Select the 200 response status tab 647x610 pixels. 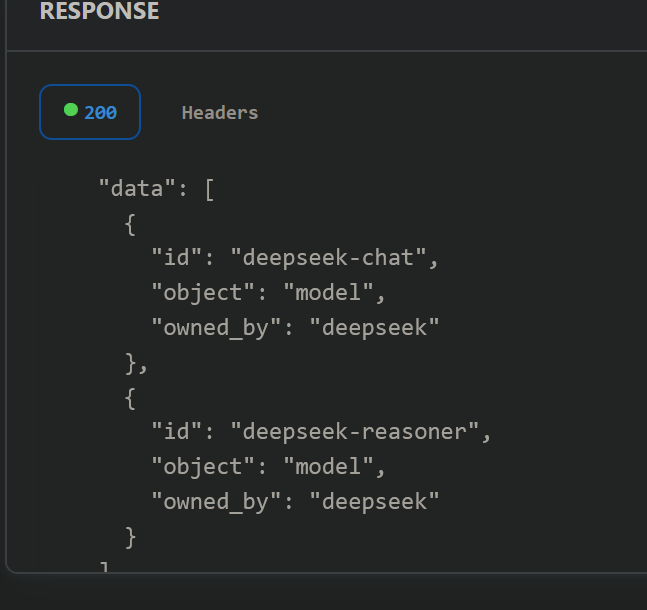(x=90, y=112)
